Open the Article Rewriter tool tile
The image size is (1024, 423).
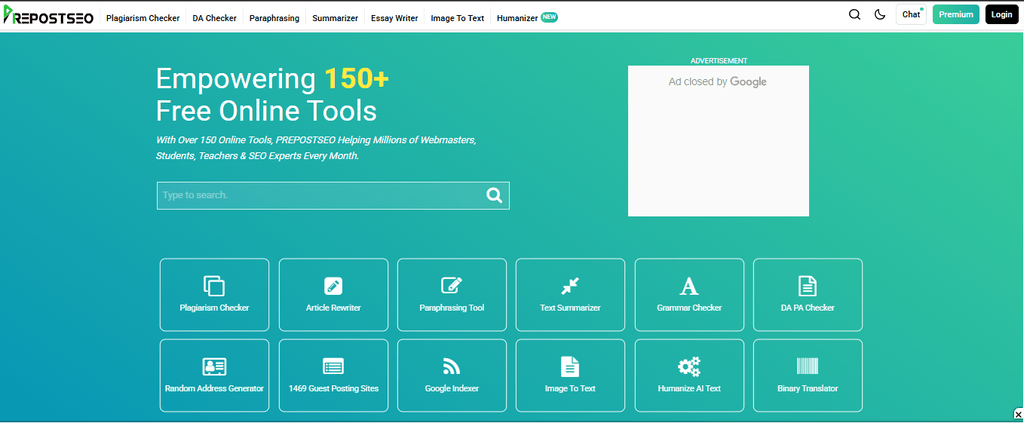(333, 295)
